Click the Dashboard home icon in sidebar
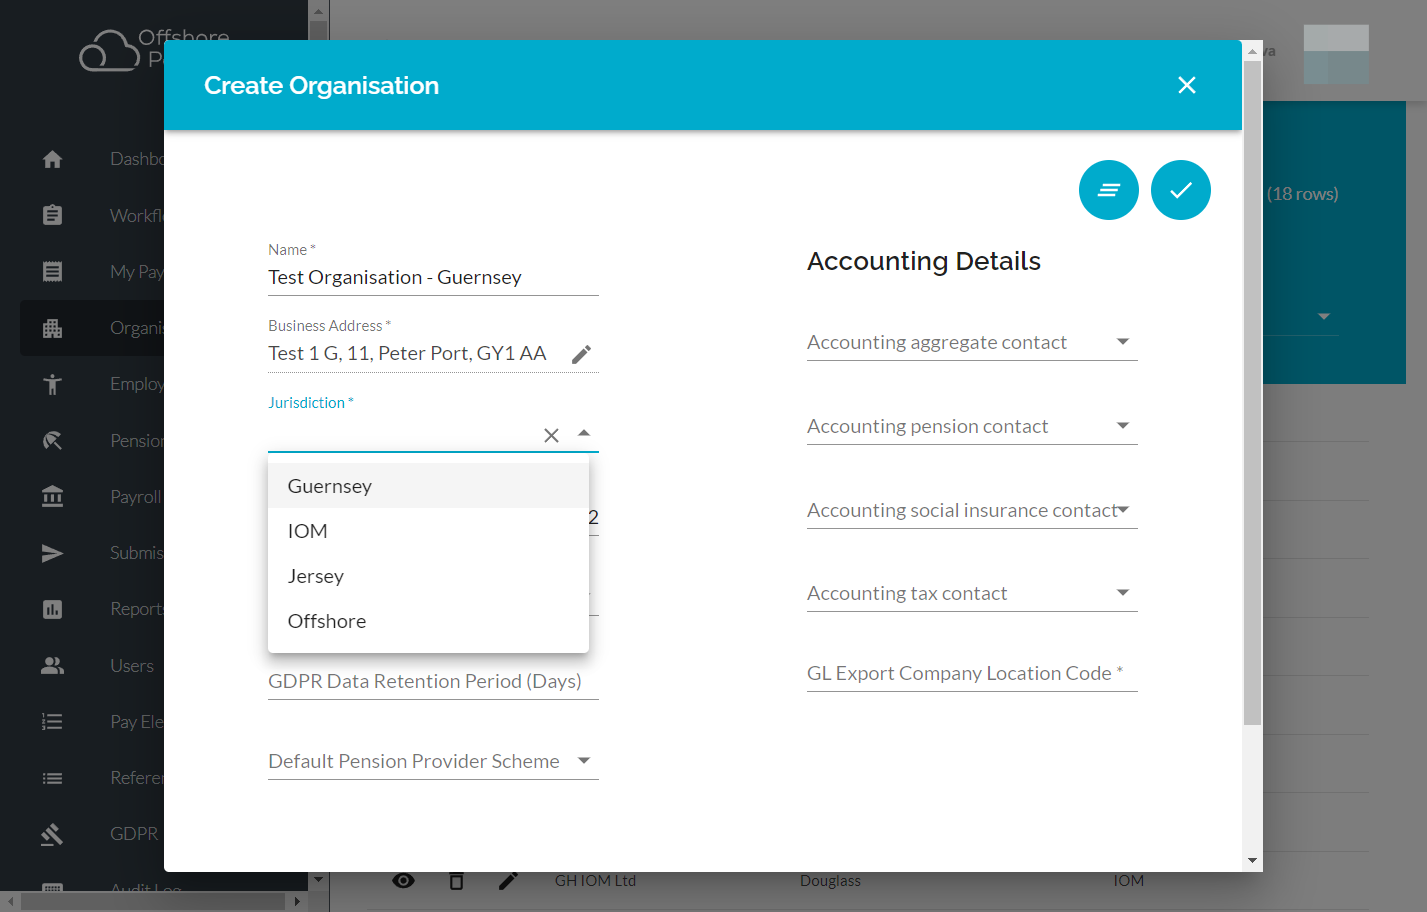1427x912 pixels. click(x=53, y=159)
